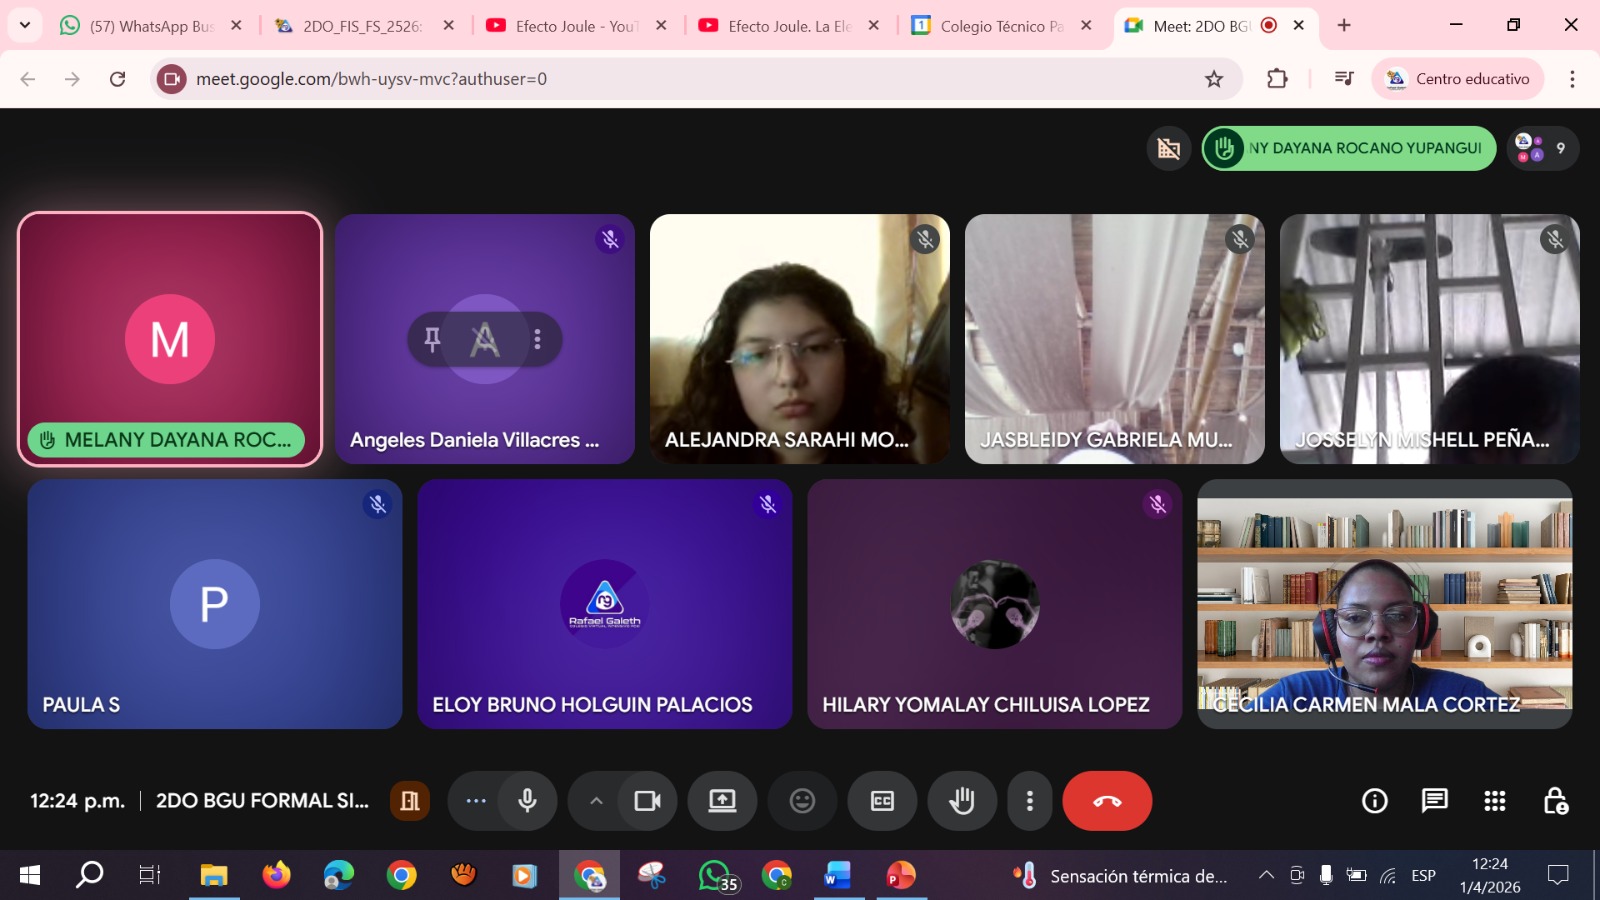Open More options menu in call bar
Screen dimensions: 1600x900
click(x=1029, y=801)
